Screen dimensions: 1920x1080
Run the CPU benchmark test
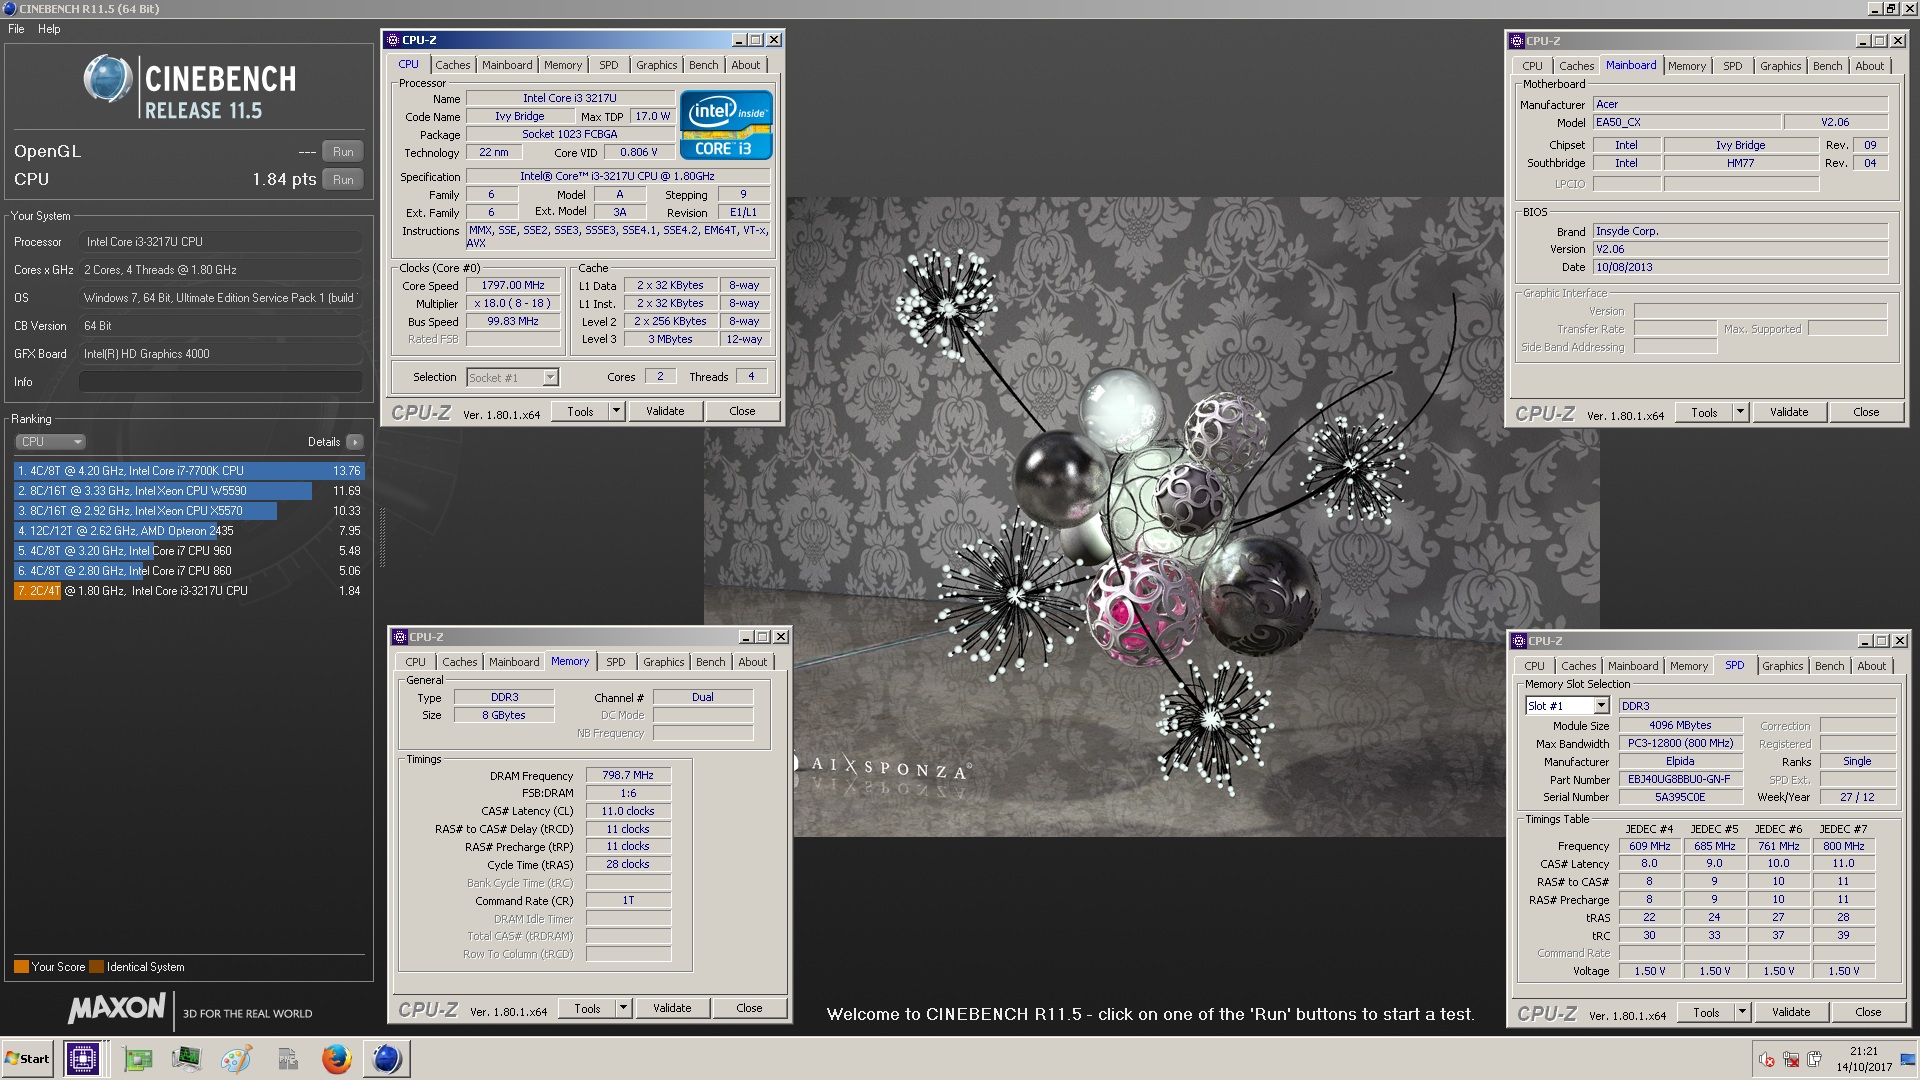343,180
